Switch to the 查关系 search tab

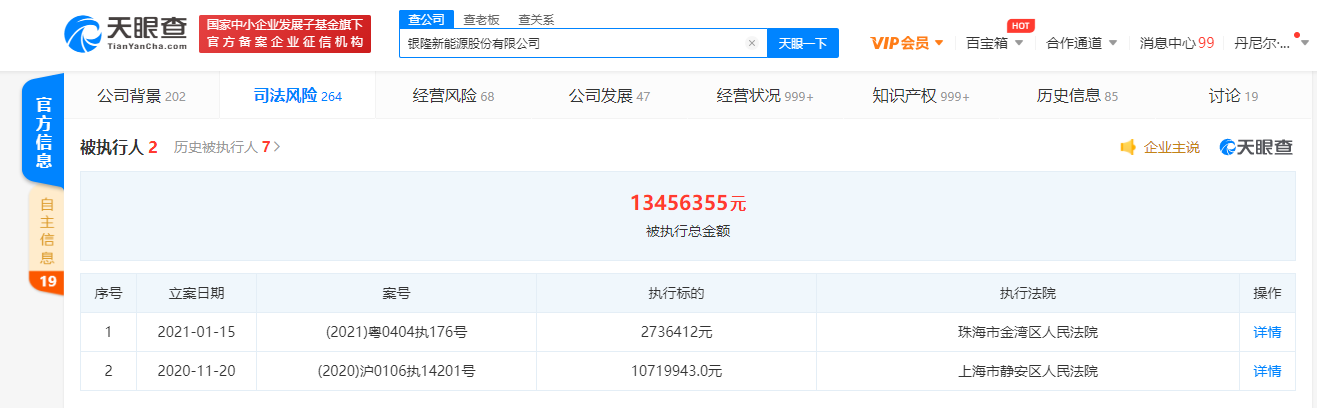[x=536, y=20]
